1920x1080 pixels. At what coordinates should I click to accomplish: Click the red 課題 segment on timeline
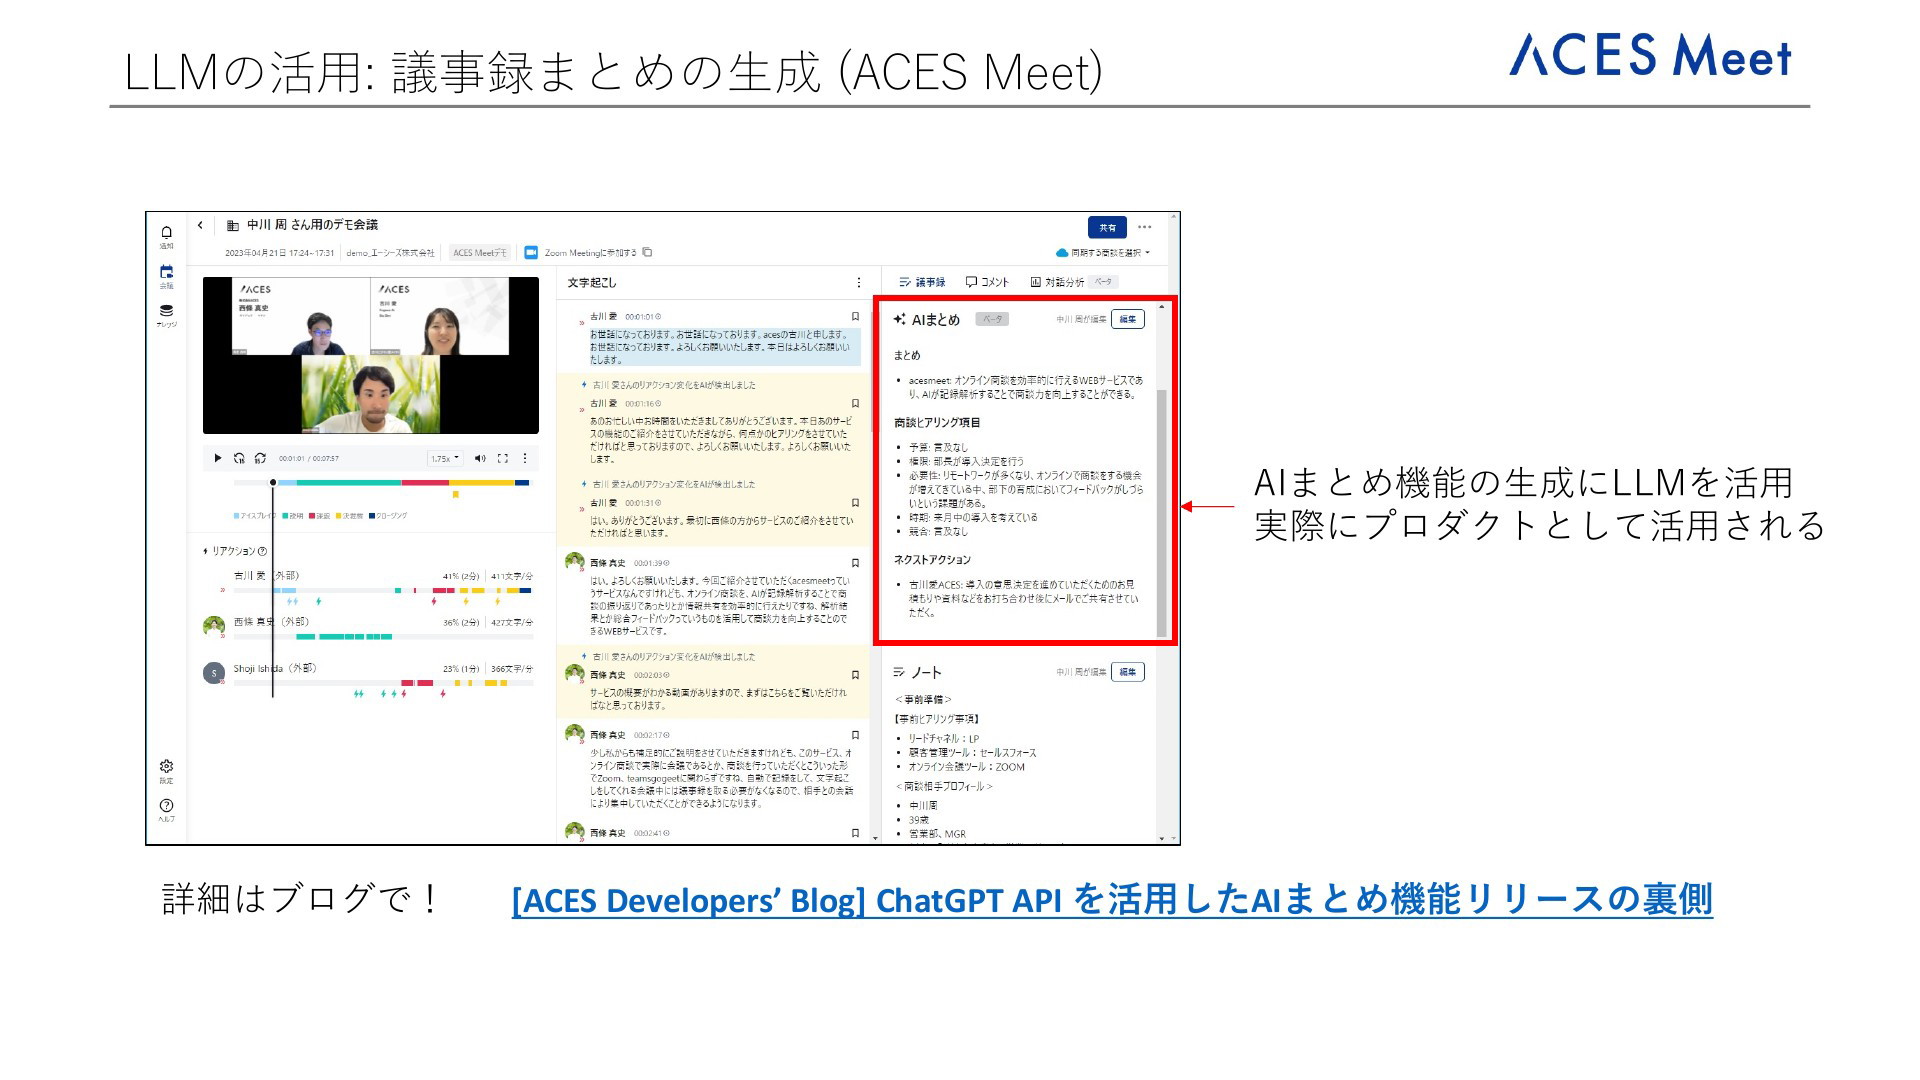(x=426, y=482)
